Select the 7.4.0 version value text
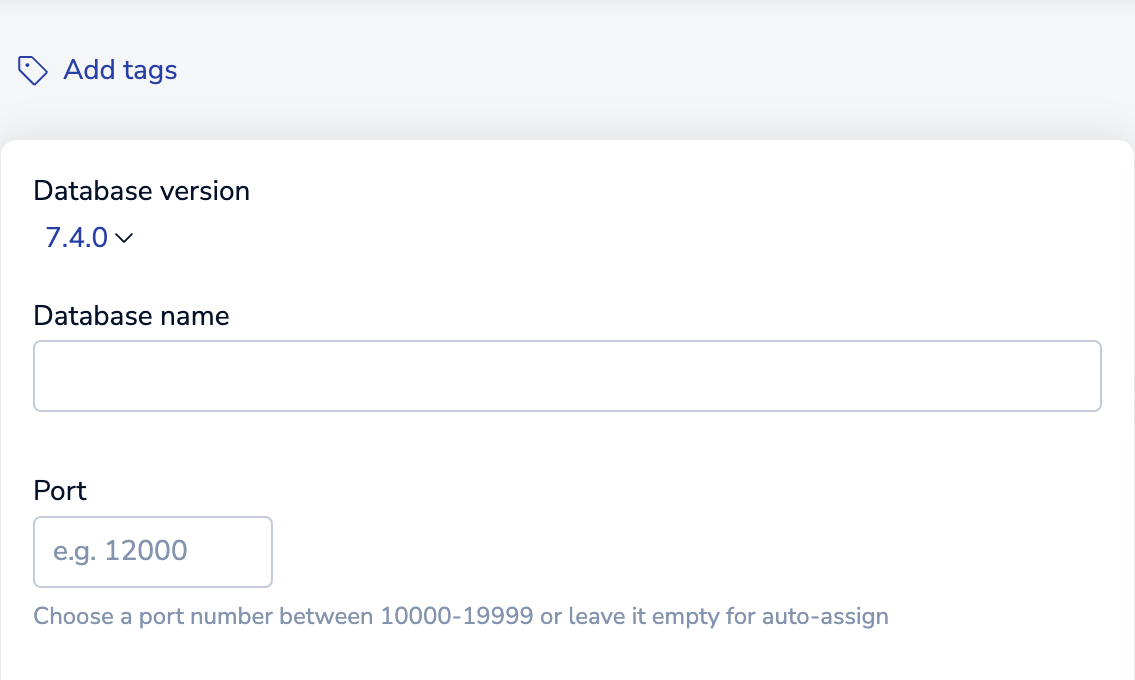This screenshot has width=1135, height=680. click(x=77, y=238)
